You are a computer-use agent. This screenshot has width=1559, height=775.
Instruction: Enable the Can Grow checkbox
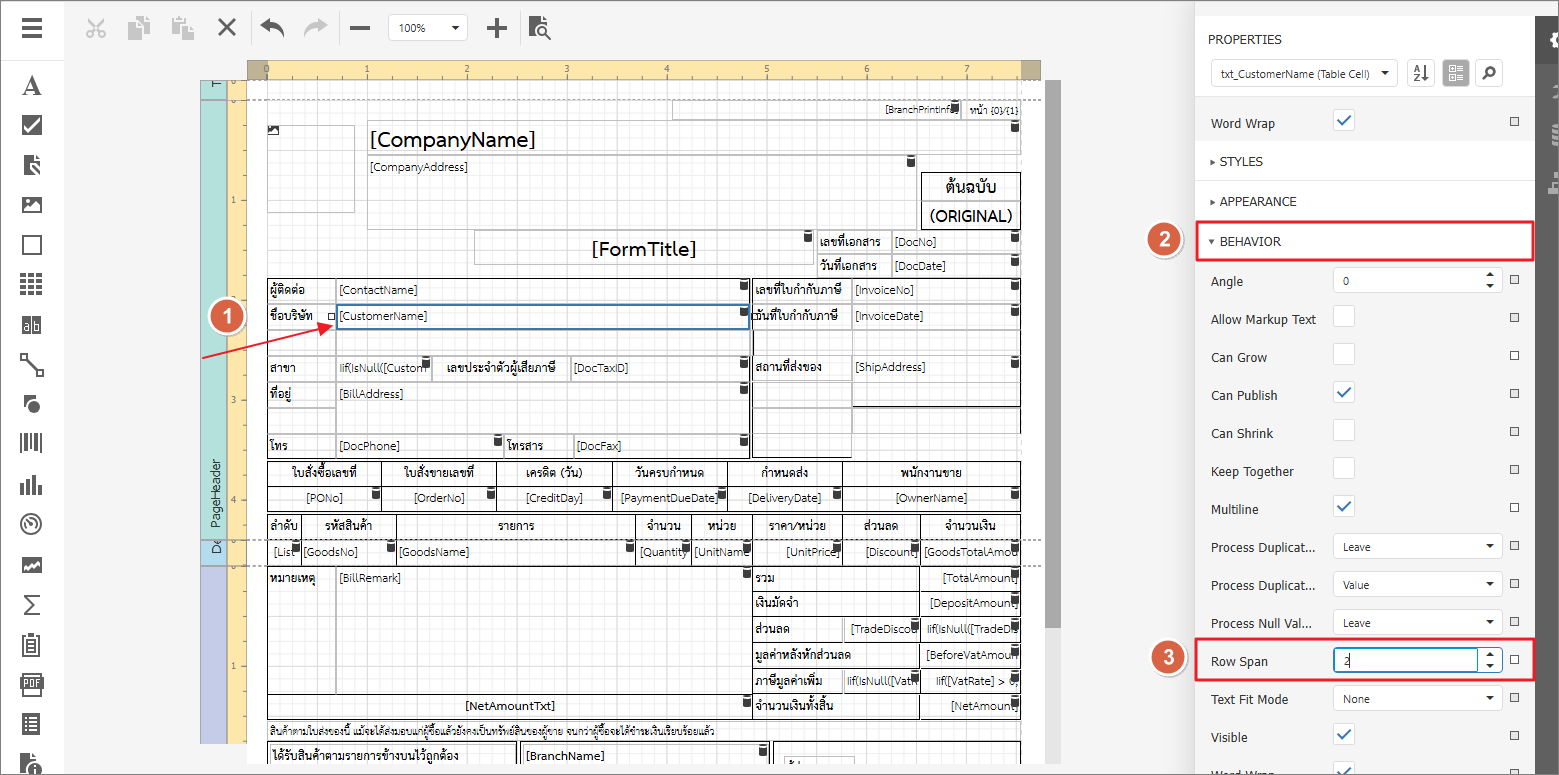point(1344,355)
